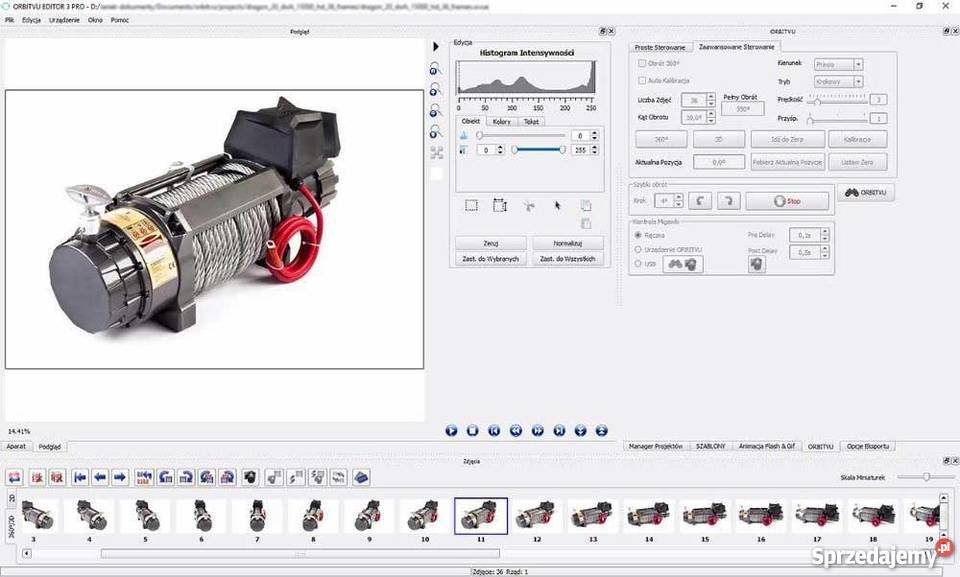Click the blue right arrow in photos toolbar

click(120, 477)
